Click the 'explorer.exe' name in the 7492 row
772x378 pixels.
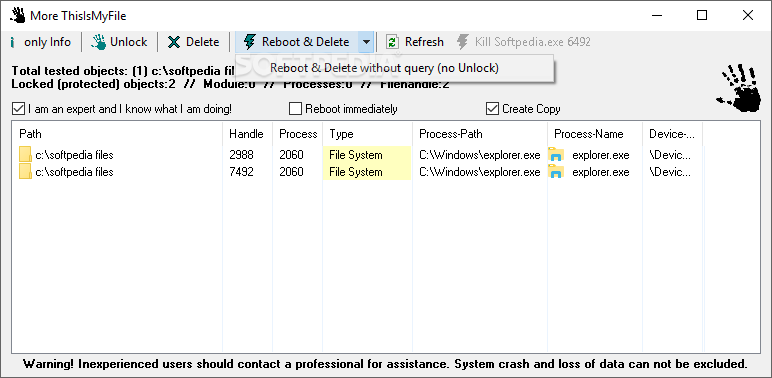pos(601,172)
